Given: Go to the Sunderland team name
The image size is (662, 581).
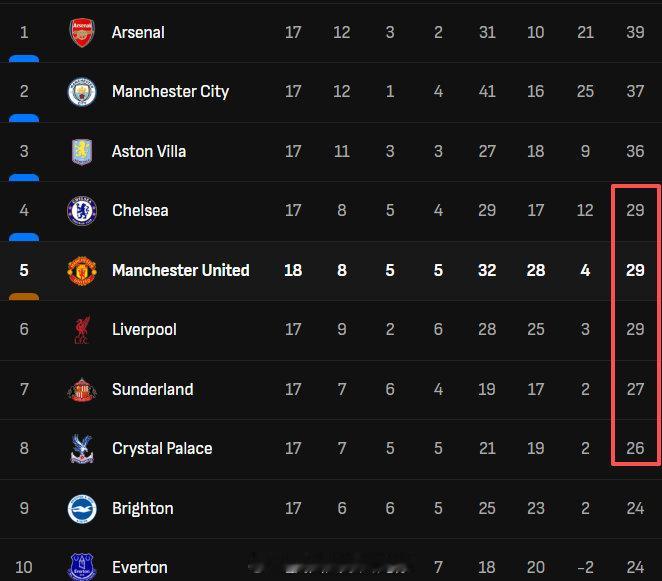Looking at the screenshot, I should [152, 389].
